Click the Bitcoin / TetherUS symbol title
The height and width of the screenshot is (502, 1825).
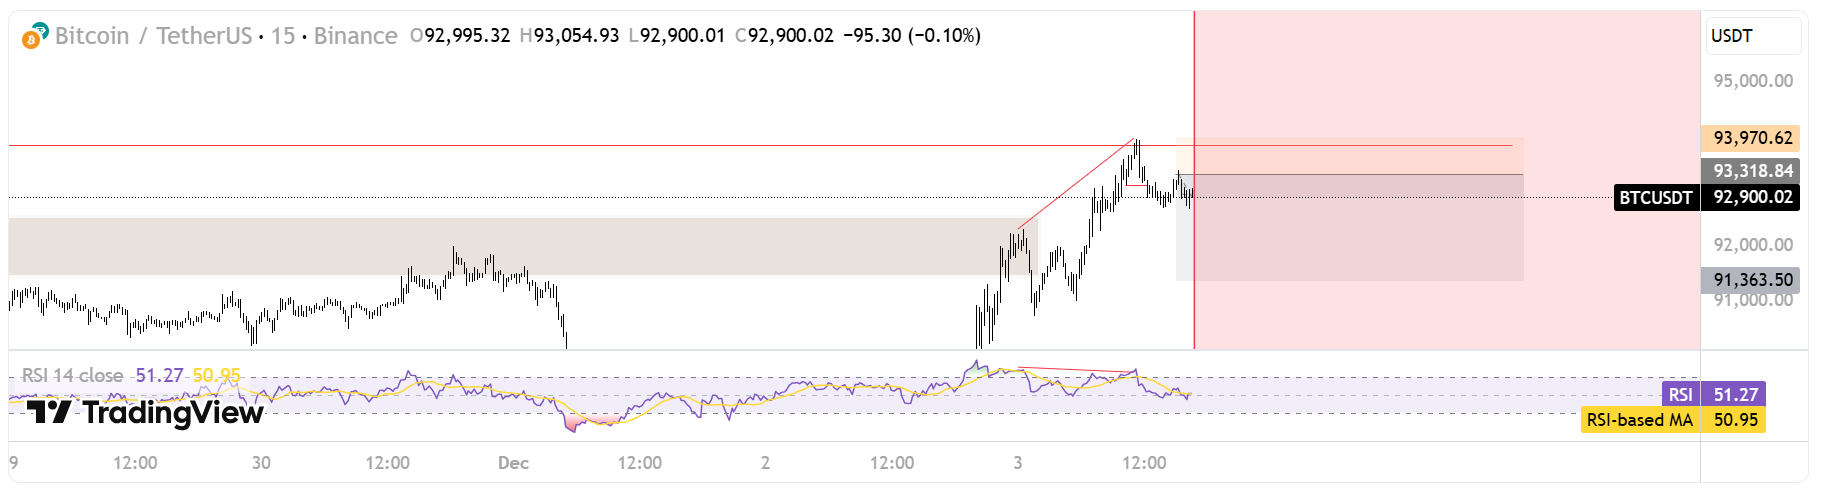tap(153, 36)
